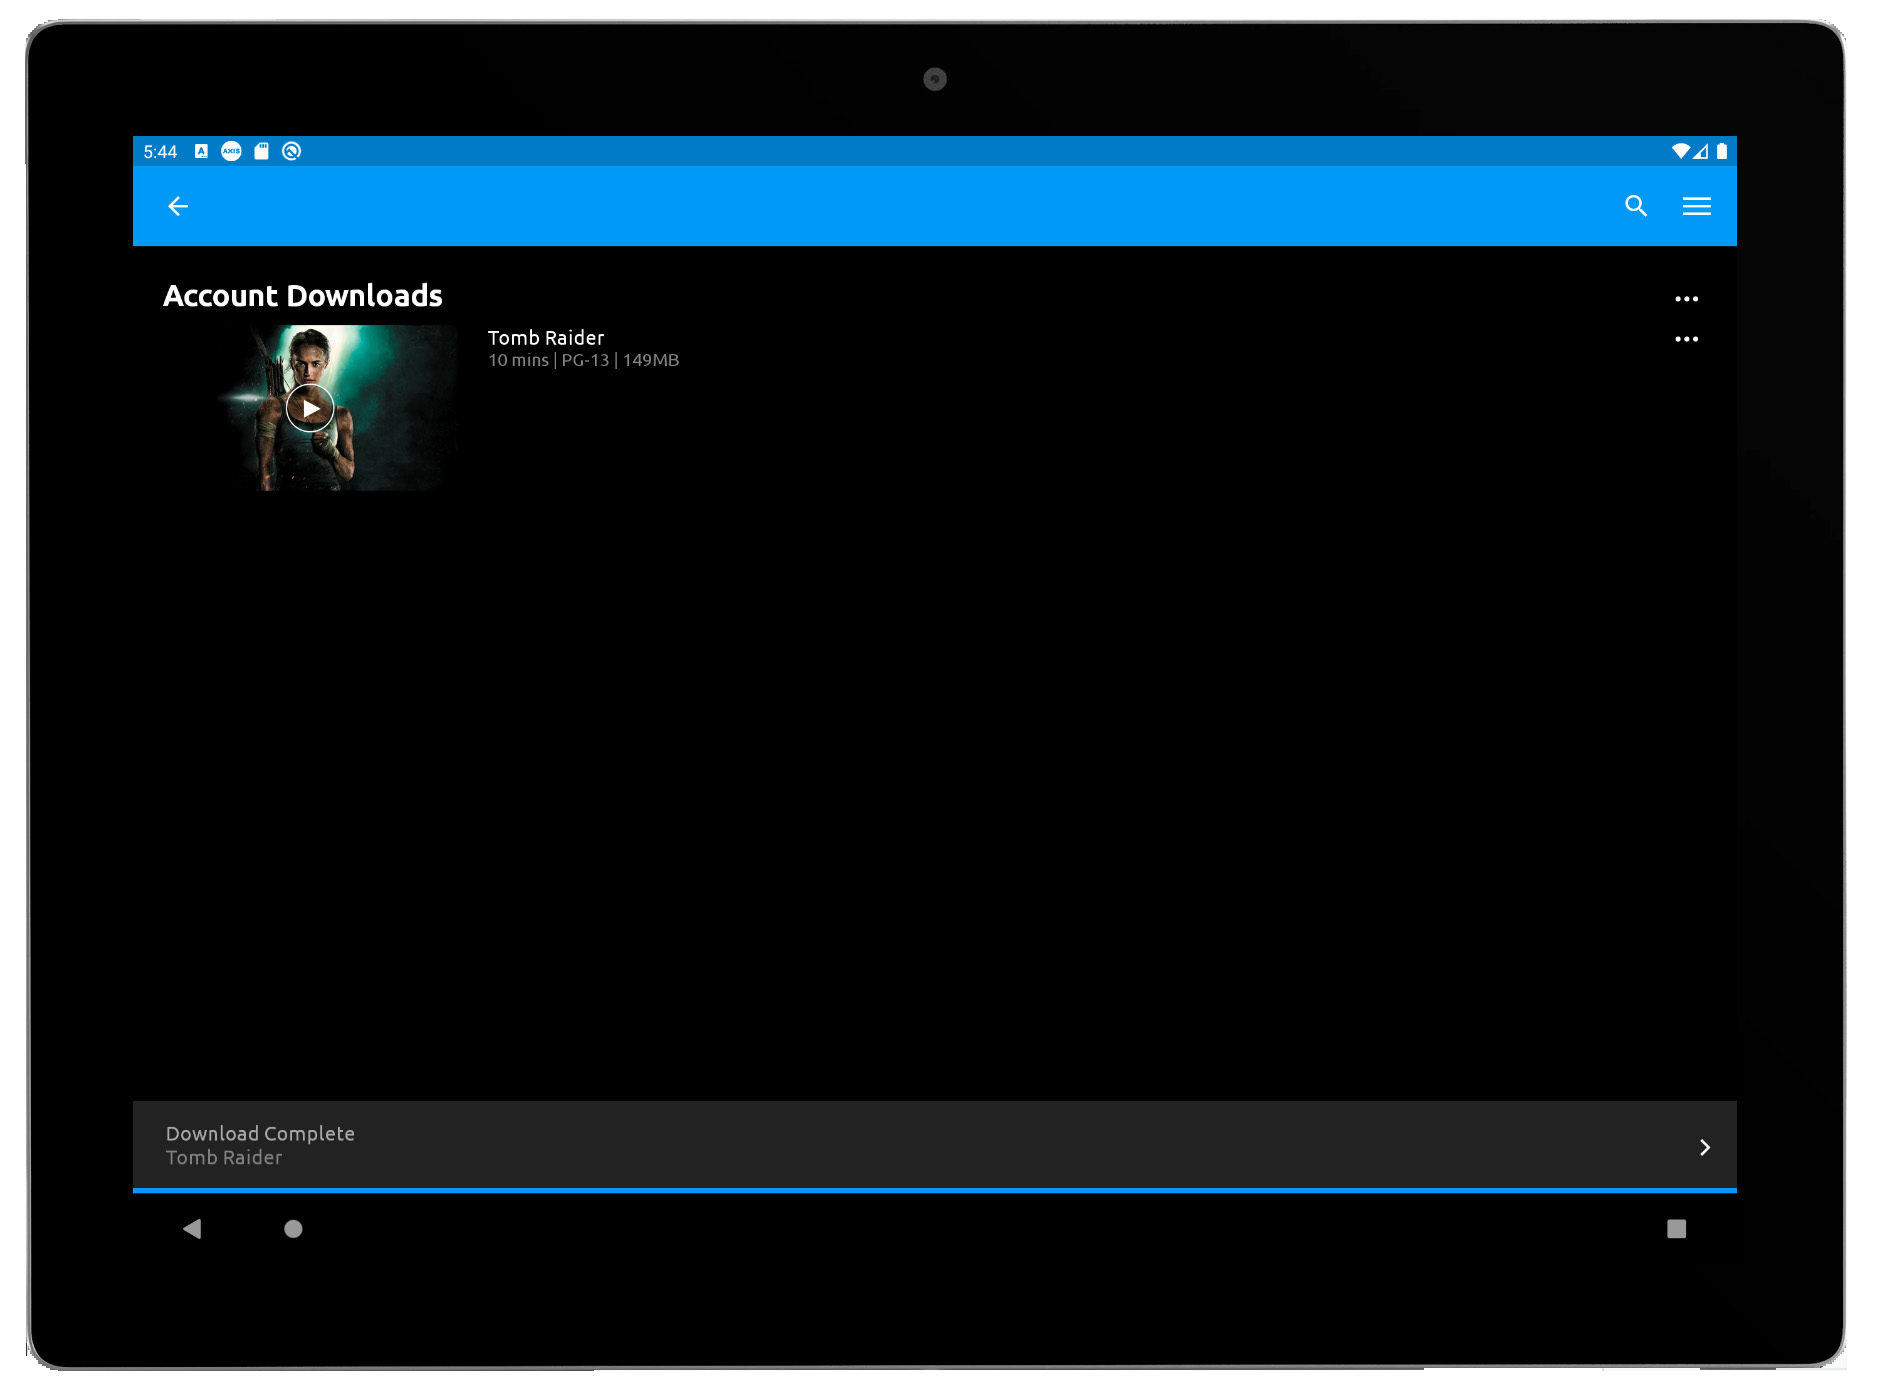Click the '10 mins | PG-13 | 149MB' details
The image size is (1880, 1394).
(x=583, y=360)
